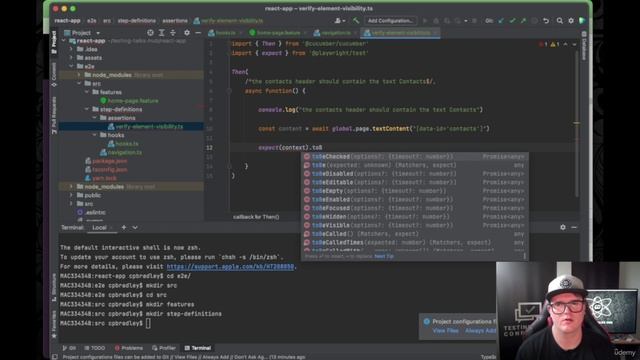Screen dimensions: 640x360
Task: Click Commit vertical sidebar tab
Action: [x=54, y=74]
